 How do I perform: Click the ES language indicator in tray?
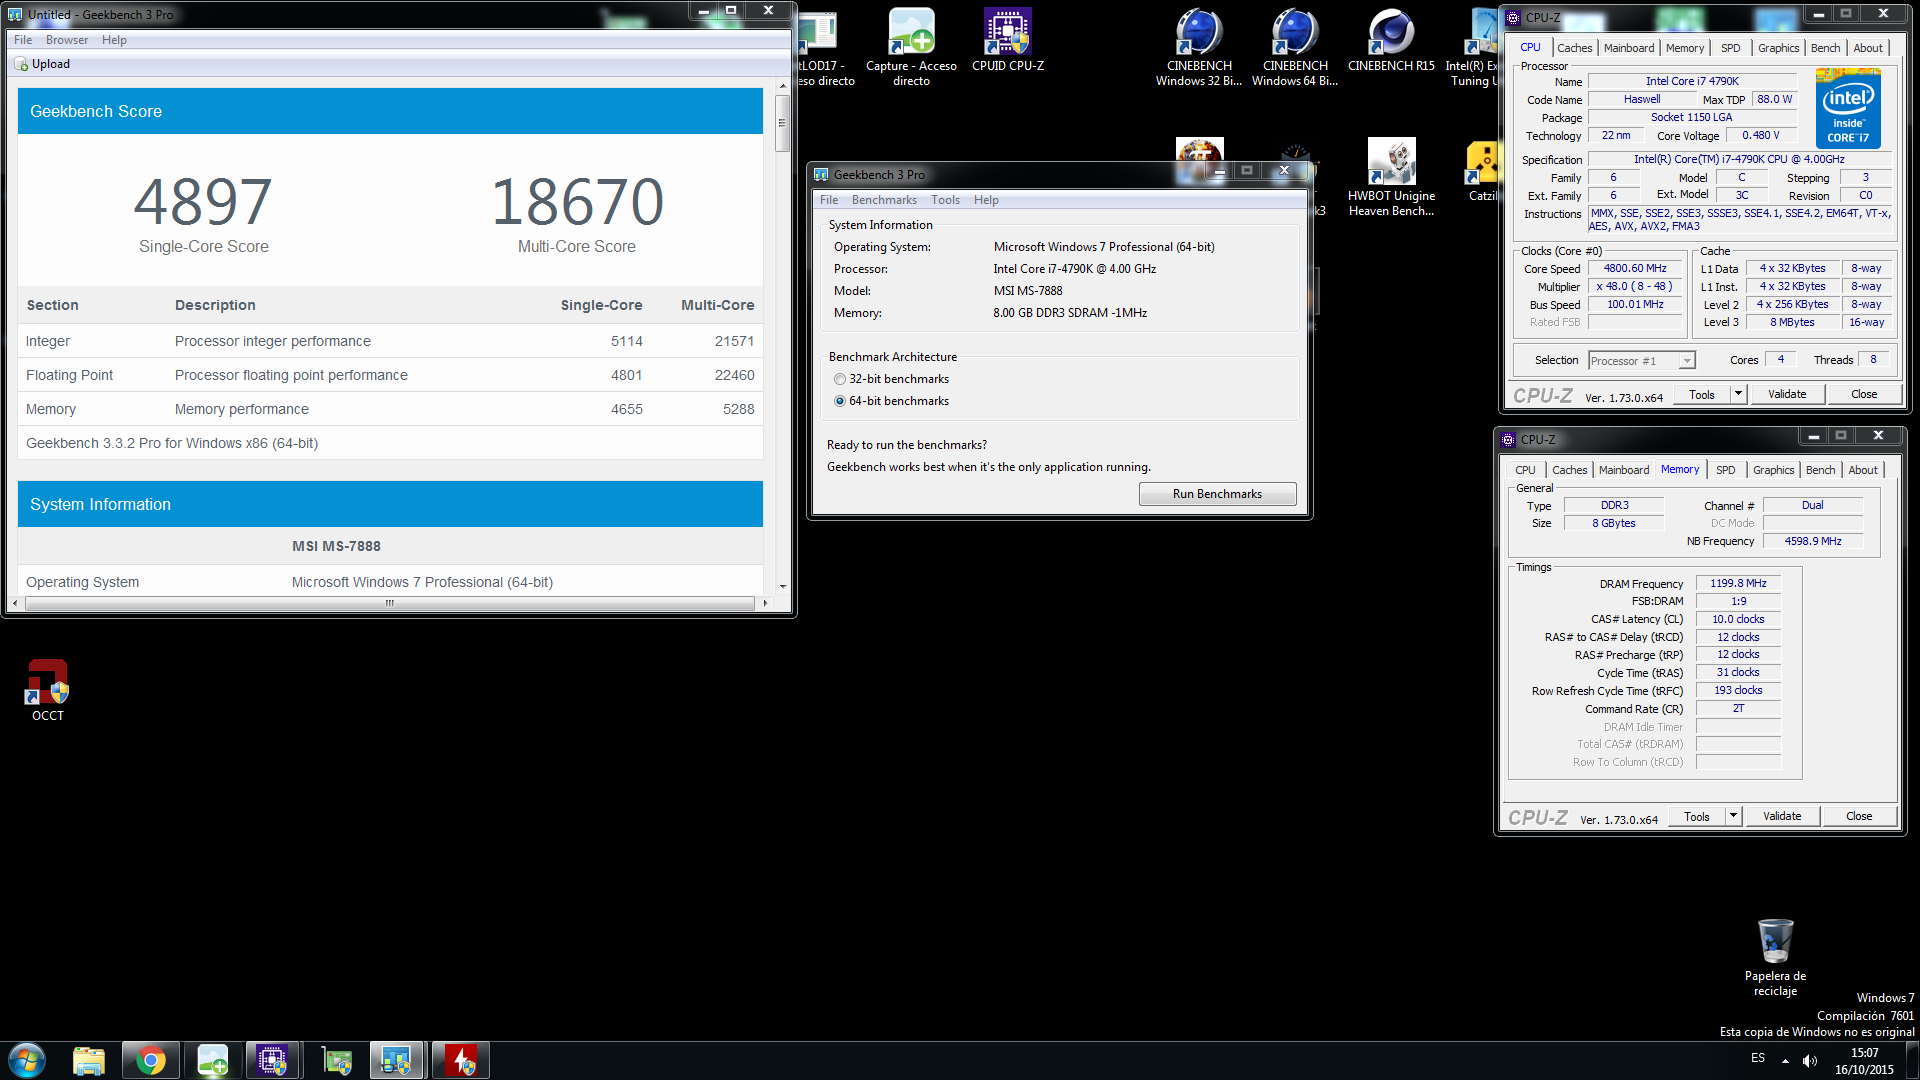[x=1758, y=1058]
